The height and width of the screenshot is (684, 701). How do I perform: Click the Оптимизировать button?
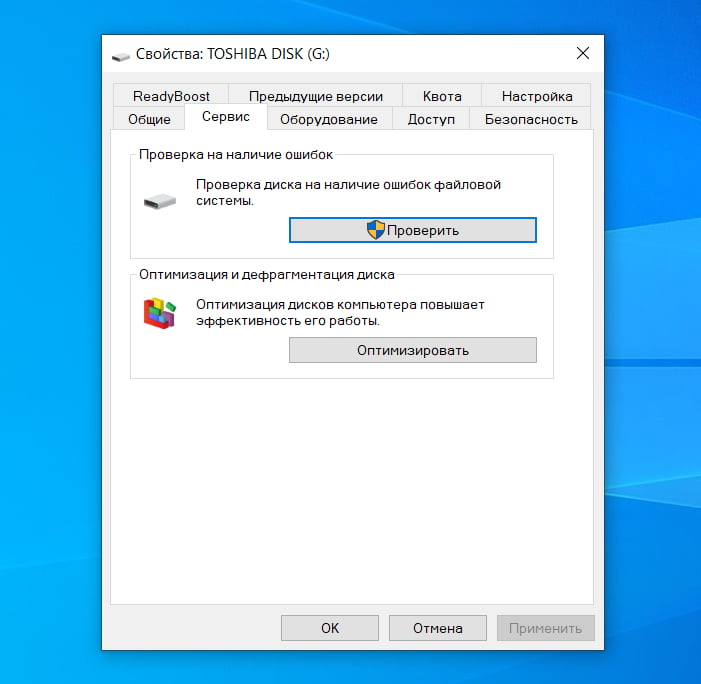point(413,350)
